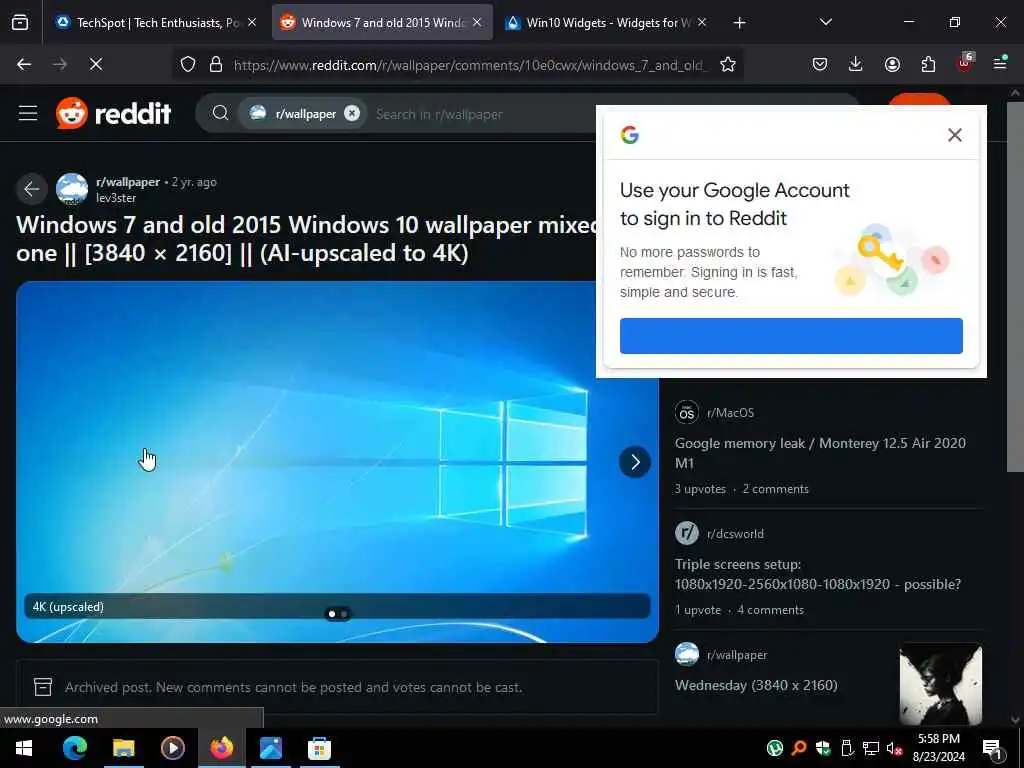Open Firefox View icon in tab bar
This screenshot has width=1024, height=768.
[x=20, y=22]
